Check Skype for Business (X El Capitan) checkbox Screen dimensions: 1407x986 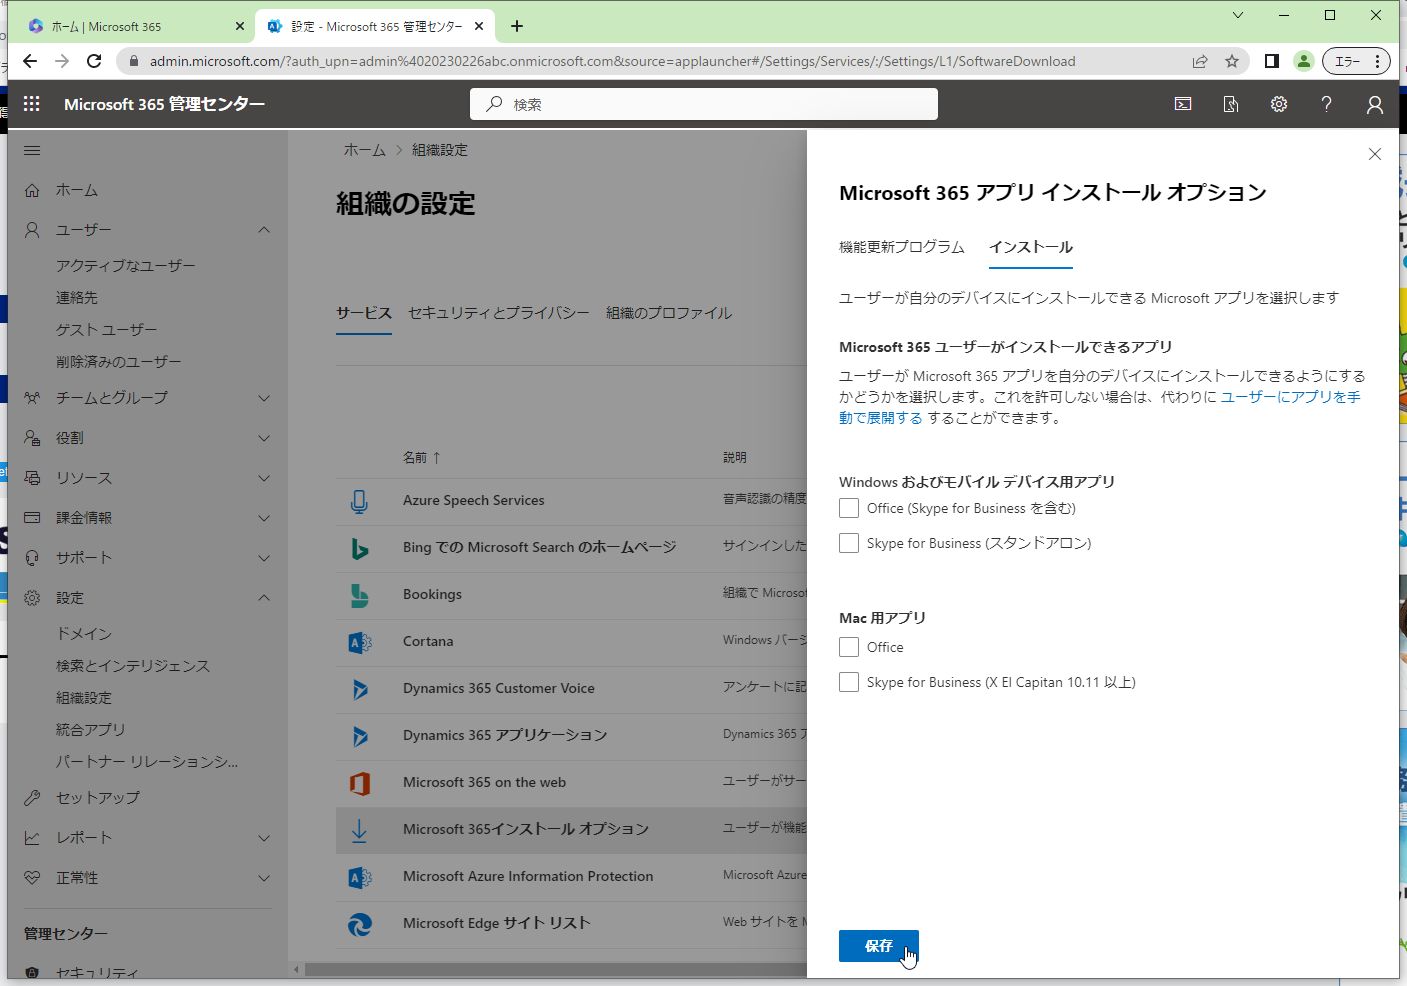pyautogui.click(x=849, y=682)
